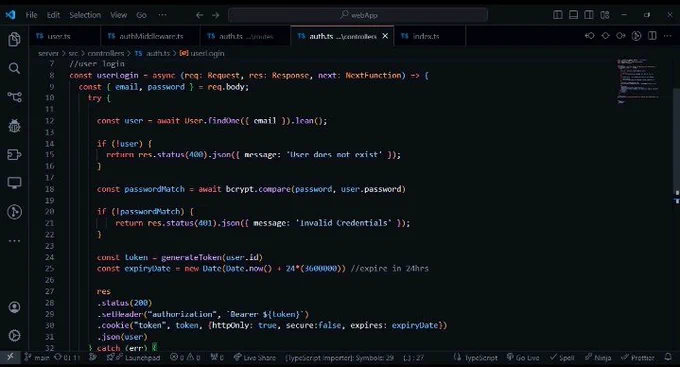This screenshot has width=680, height=367.
Task: Open Launchpad from status bar
Action: (134, 357)
